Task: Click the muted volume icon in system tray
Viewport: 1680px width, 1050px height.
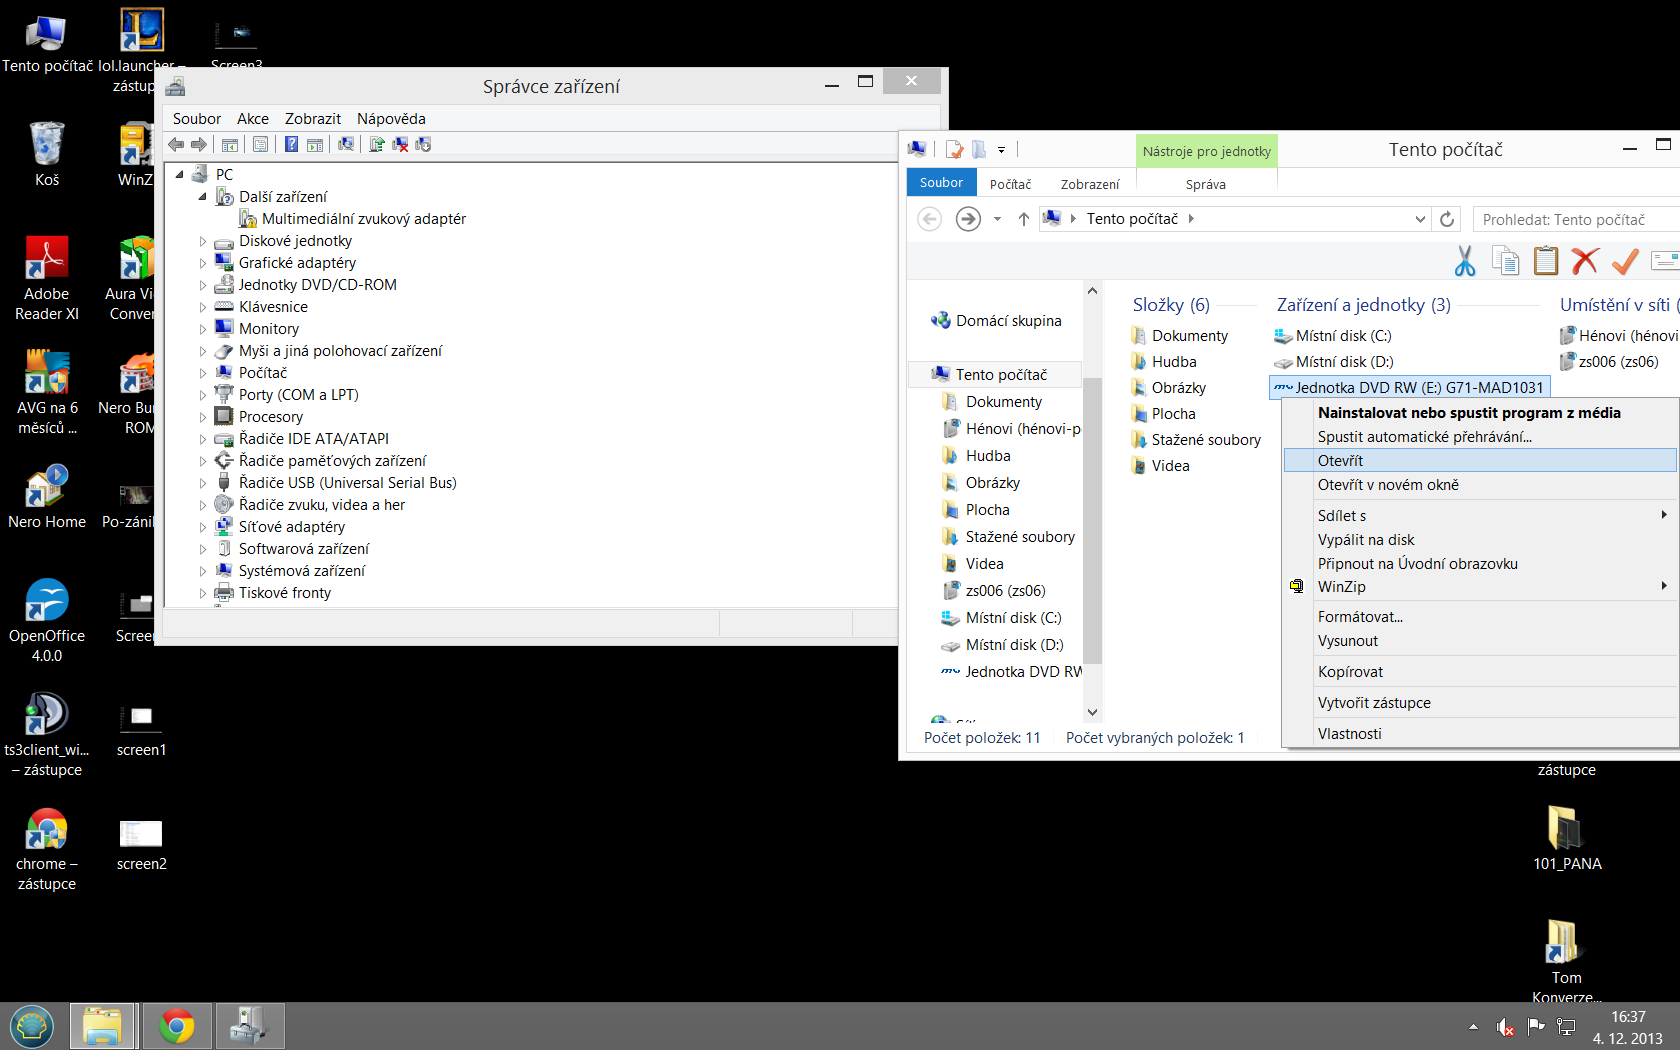Action: point(1505,1027)
